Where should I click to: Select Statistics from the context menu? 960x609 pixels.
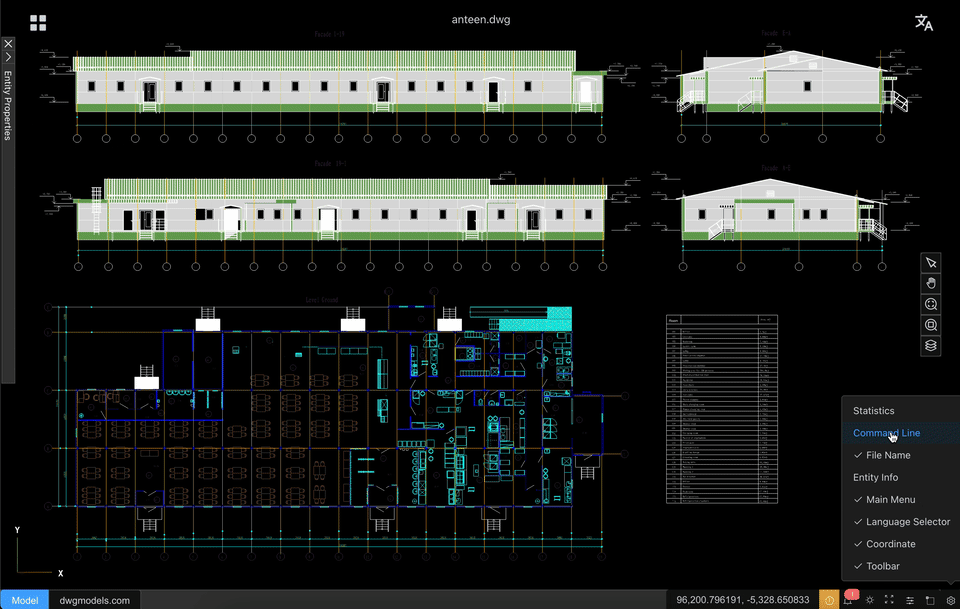point(873,410)
